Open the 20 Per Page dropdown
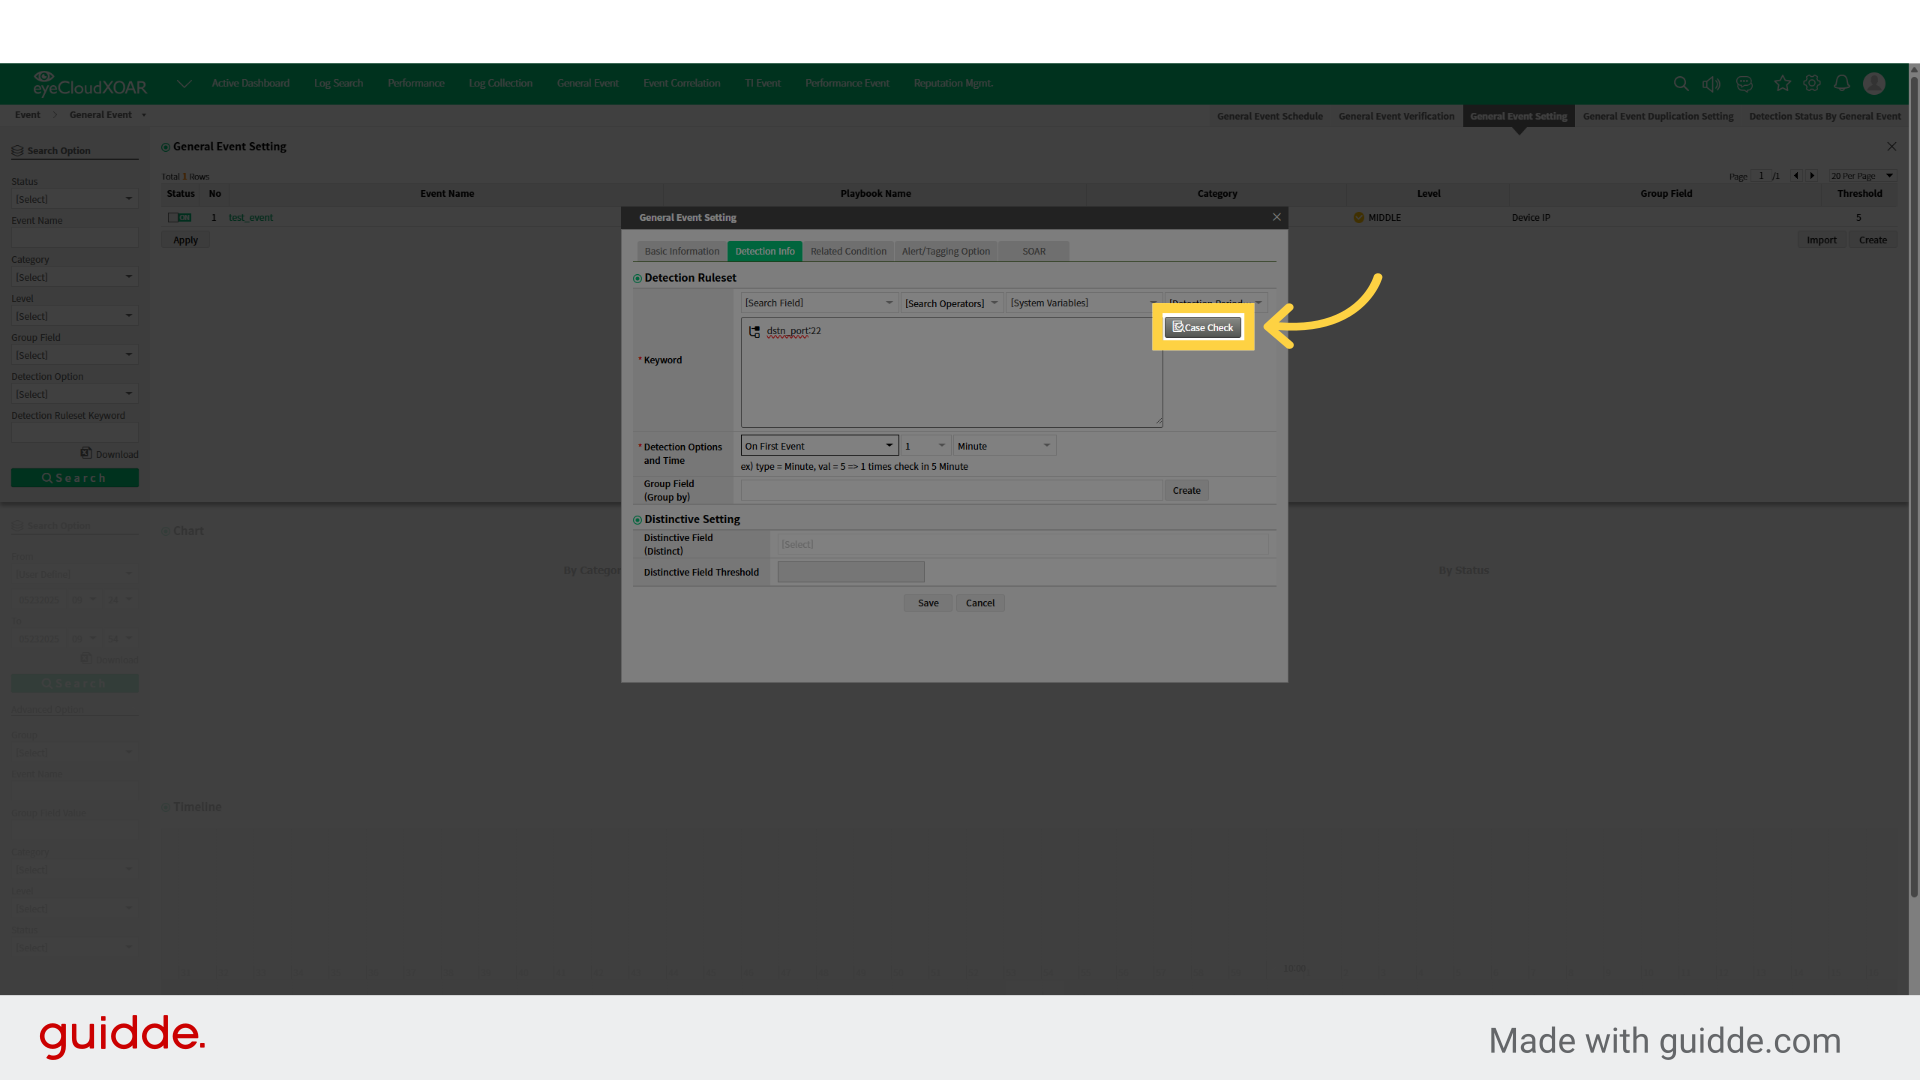The width and height of the screenshot is (1920, 1080). tap(1860, 175)
